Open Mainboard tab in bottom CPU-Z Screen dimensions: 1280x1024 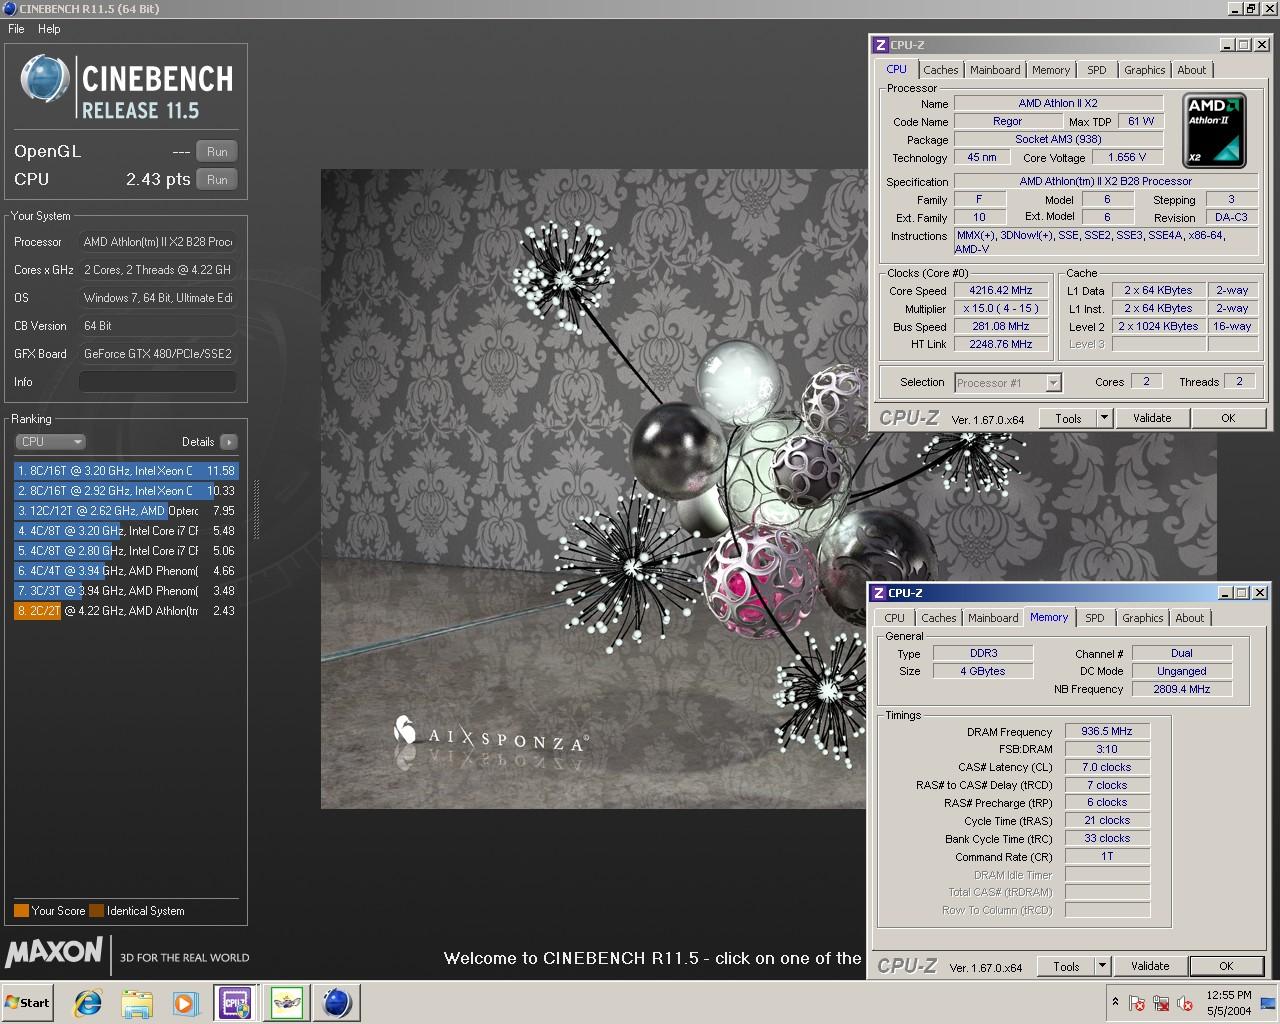993,618
